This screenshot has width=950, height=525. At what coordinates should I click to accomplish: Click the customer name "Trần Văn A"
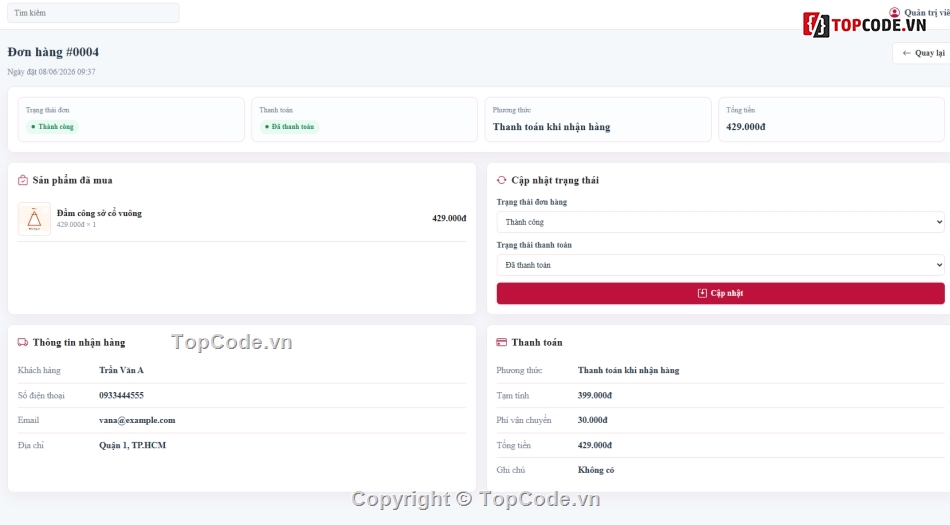tap(121, 370)
